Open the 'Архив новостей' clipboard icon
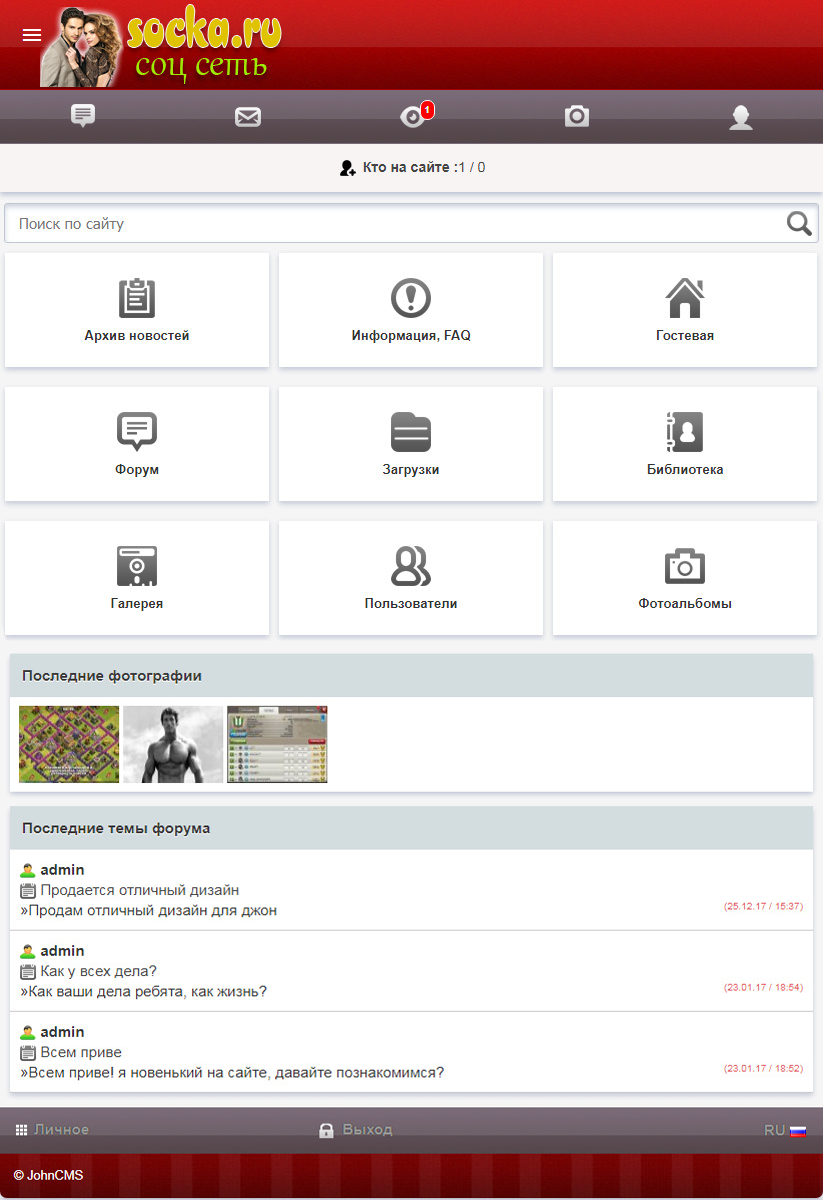This screenshot has width=823, height=1200. coord(137,298)
